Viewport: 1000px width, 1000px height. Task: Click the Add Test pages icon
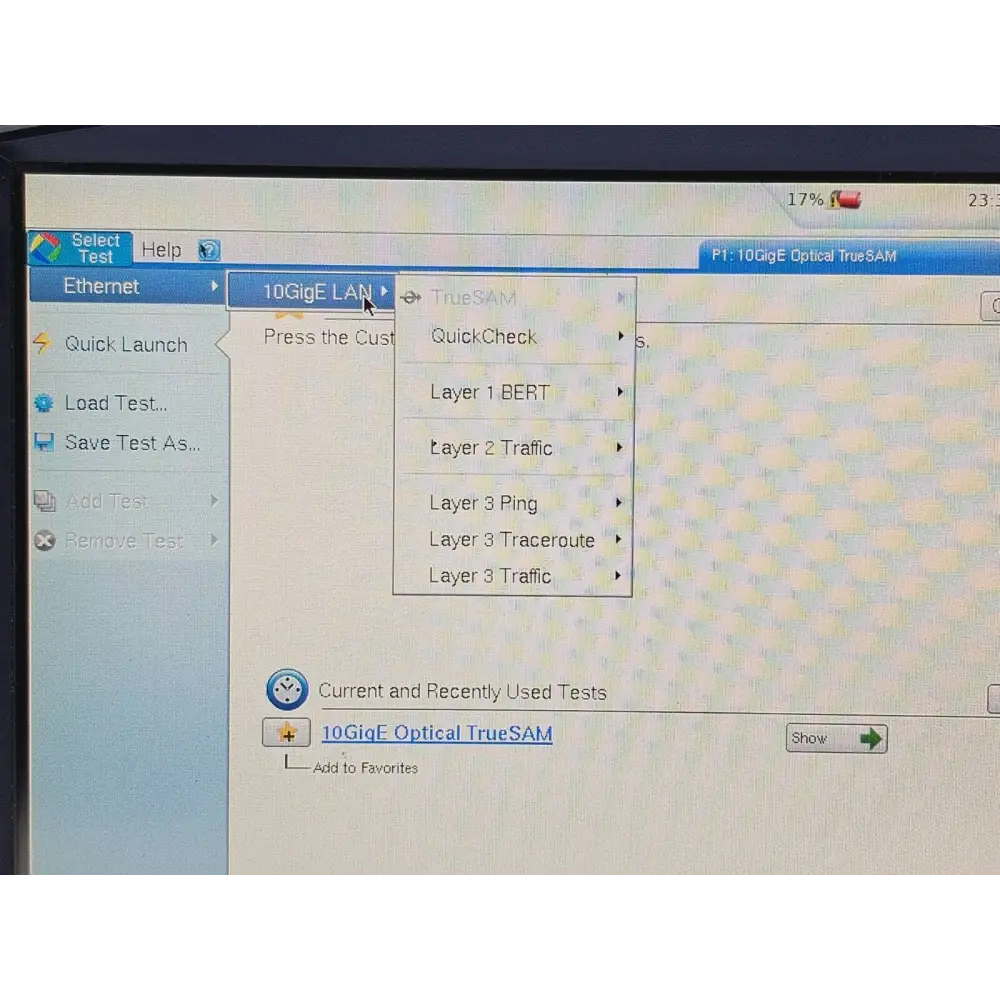(x=45, y=501)
